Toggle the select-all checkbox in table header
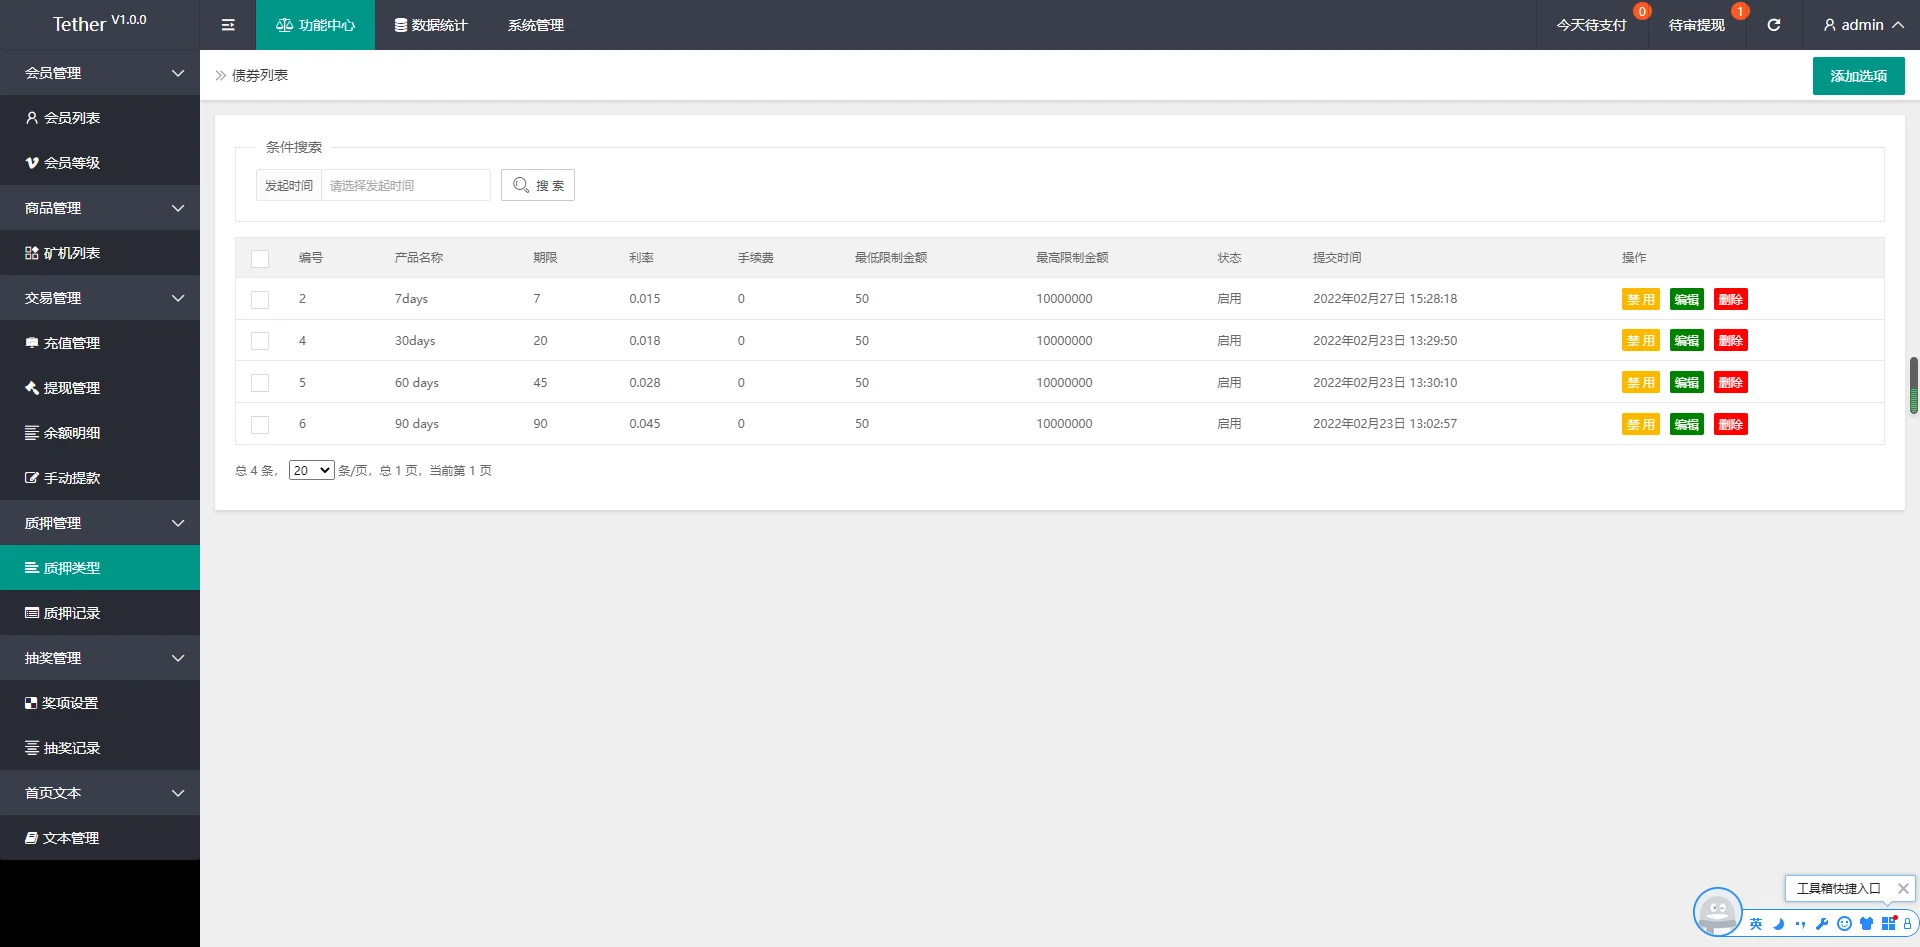This screenshot has height=947, width=1920. click(260, 259)
